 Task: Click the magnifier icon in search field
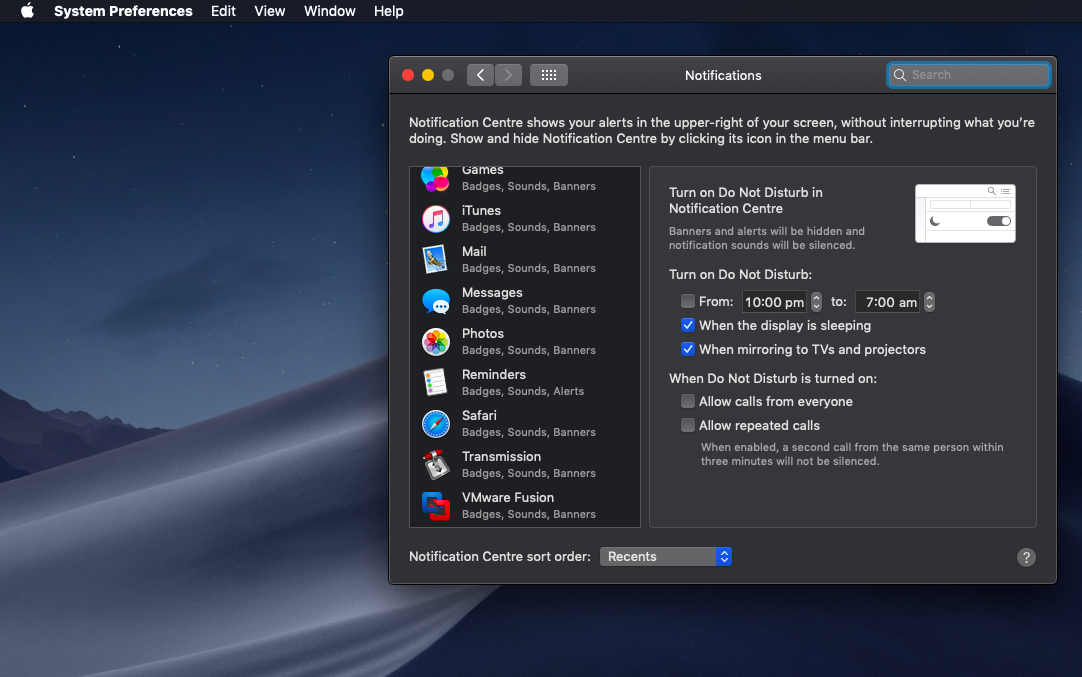pyautogui.click(x=900, y=75)
